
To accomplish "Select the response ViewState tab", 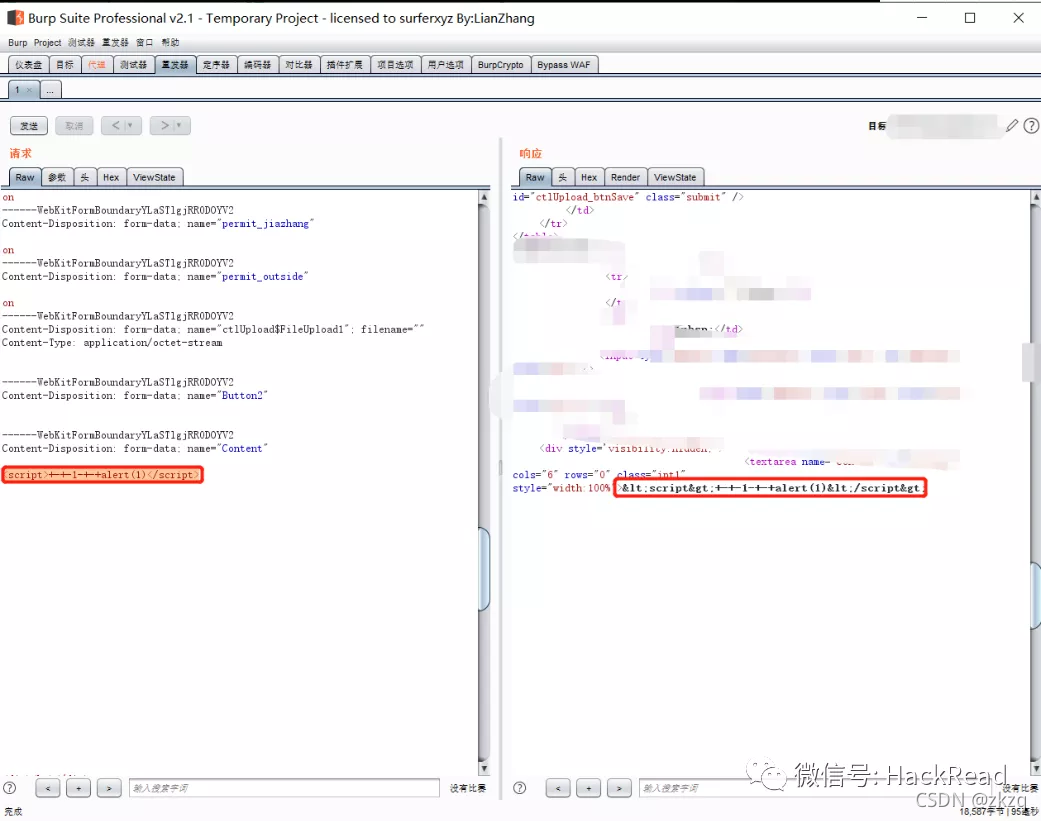I will [x=675, y=177].
